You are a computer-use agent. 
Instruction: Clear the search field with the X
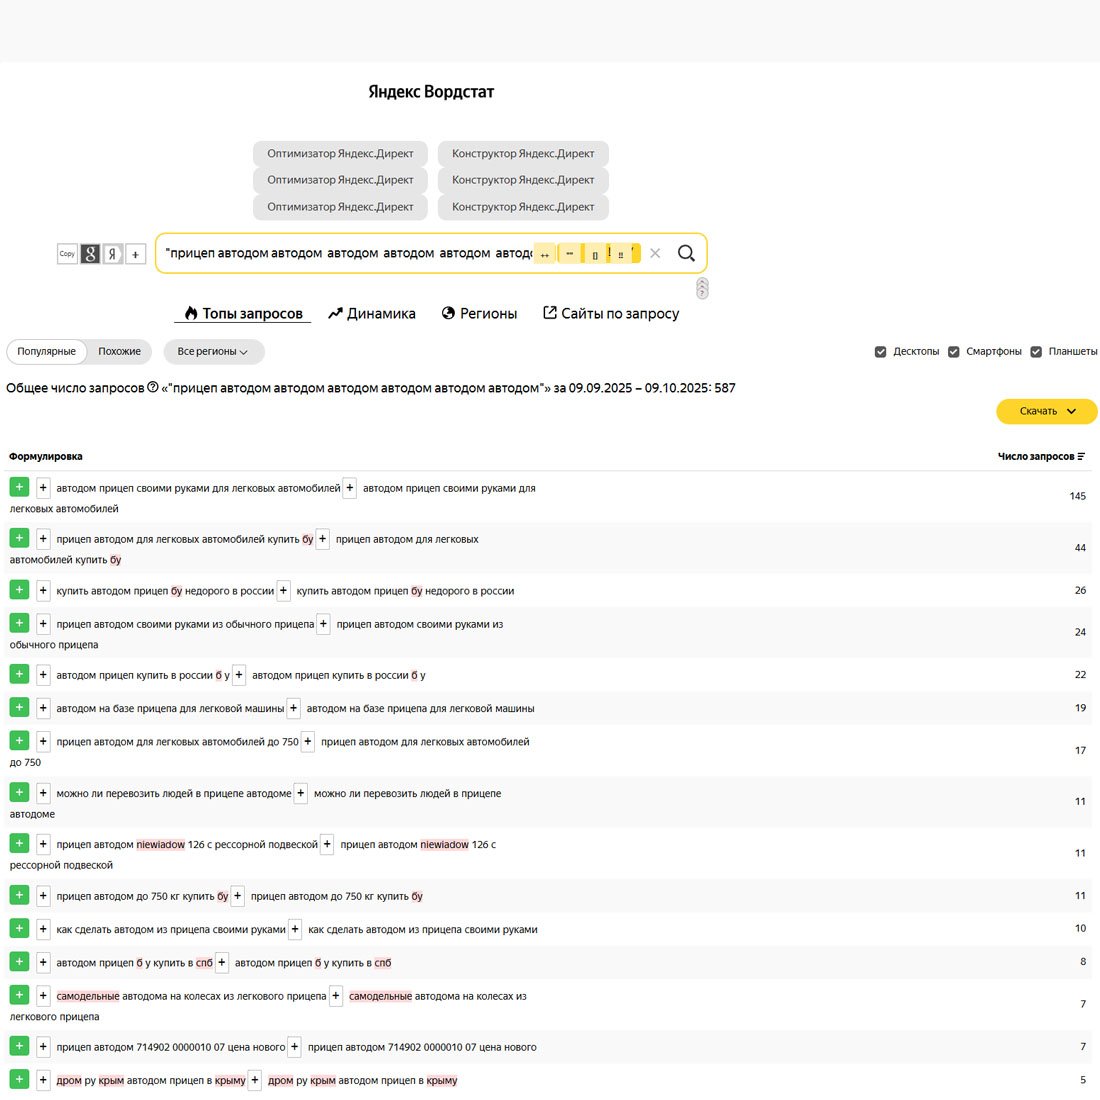[655, 253]
